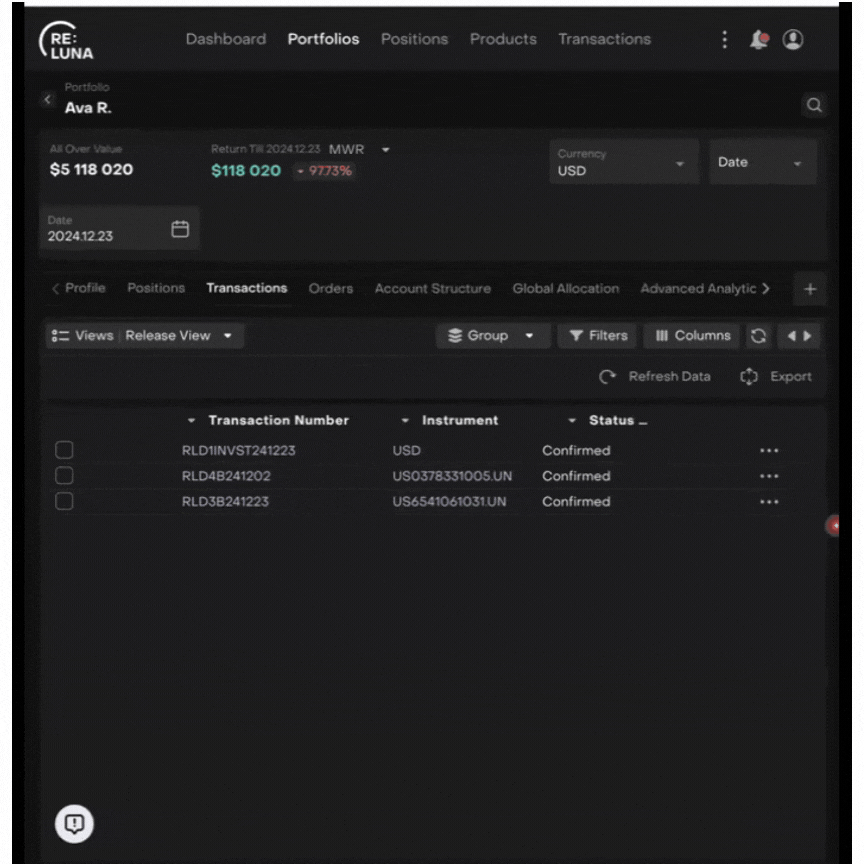Image resolution: width=864 pixels, height=864 pixels.
Task: Open the three-dot overflow menu in the top bar
Action: tap(725, 39)
